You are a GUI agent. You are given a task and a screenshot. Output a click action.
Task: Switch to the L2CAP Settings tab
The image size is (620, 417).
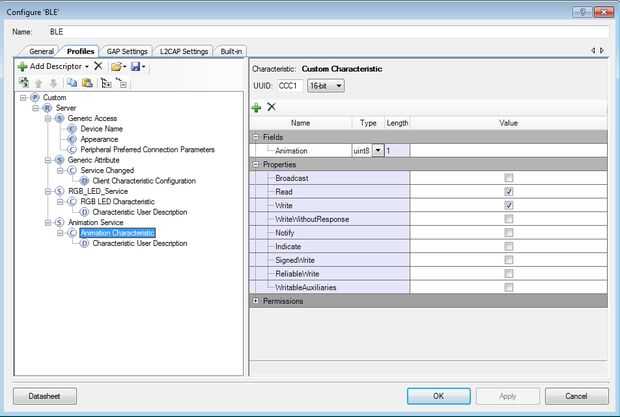click(x=184, y=51)
